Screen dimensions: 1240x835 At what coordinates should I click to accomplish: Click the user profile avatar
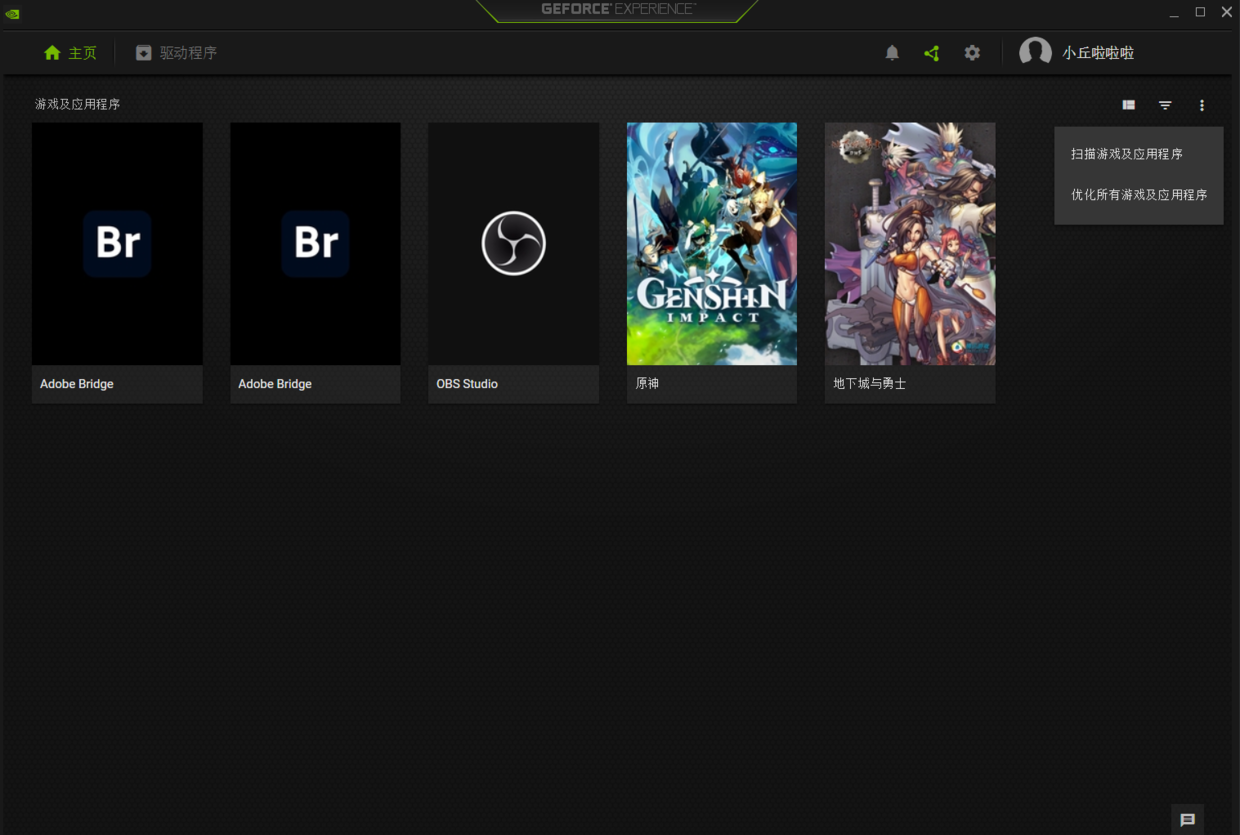1035,52
